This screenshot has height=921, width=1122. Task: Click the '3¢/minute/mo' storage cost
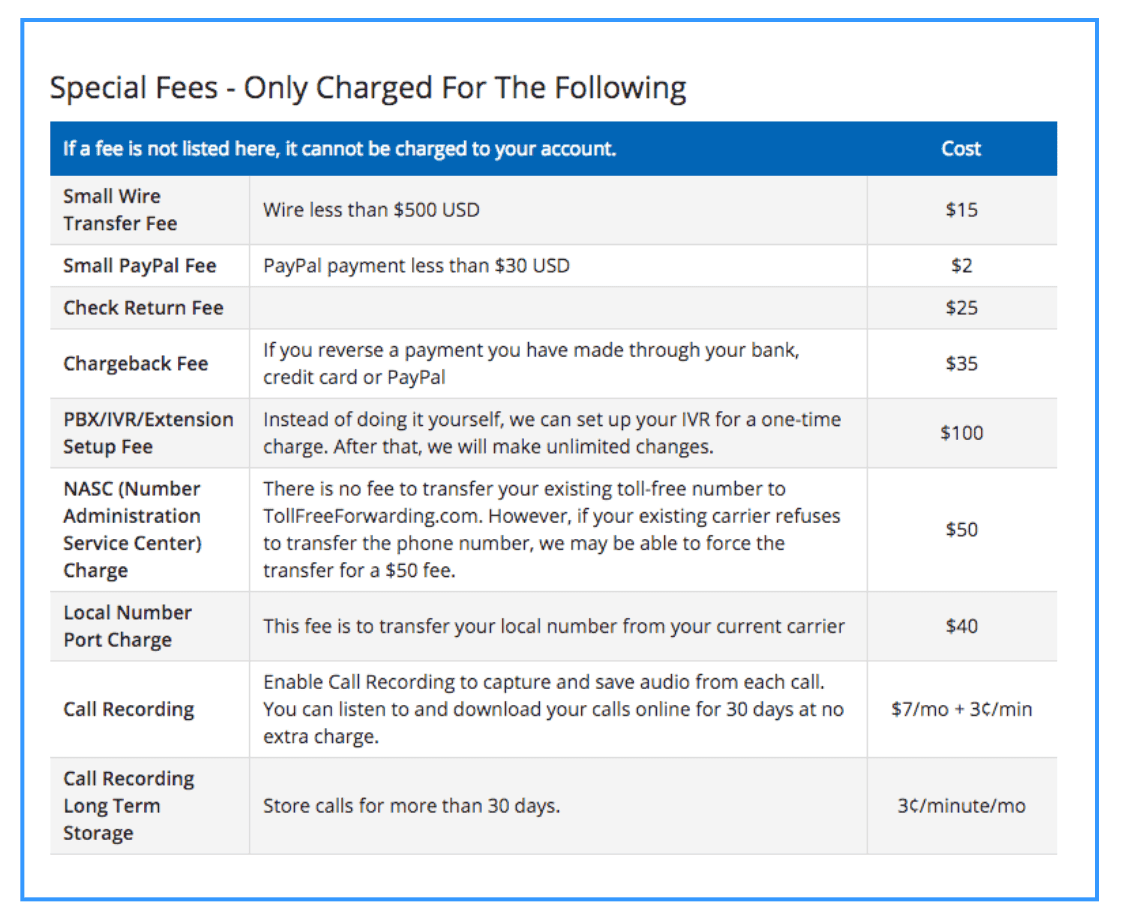point(961,806)
